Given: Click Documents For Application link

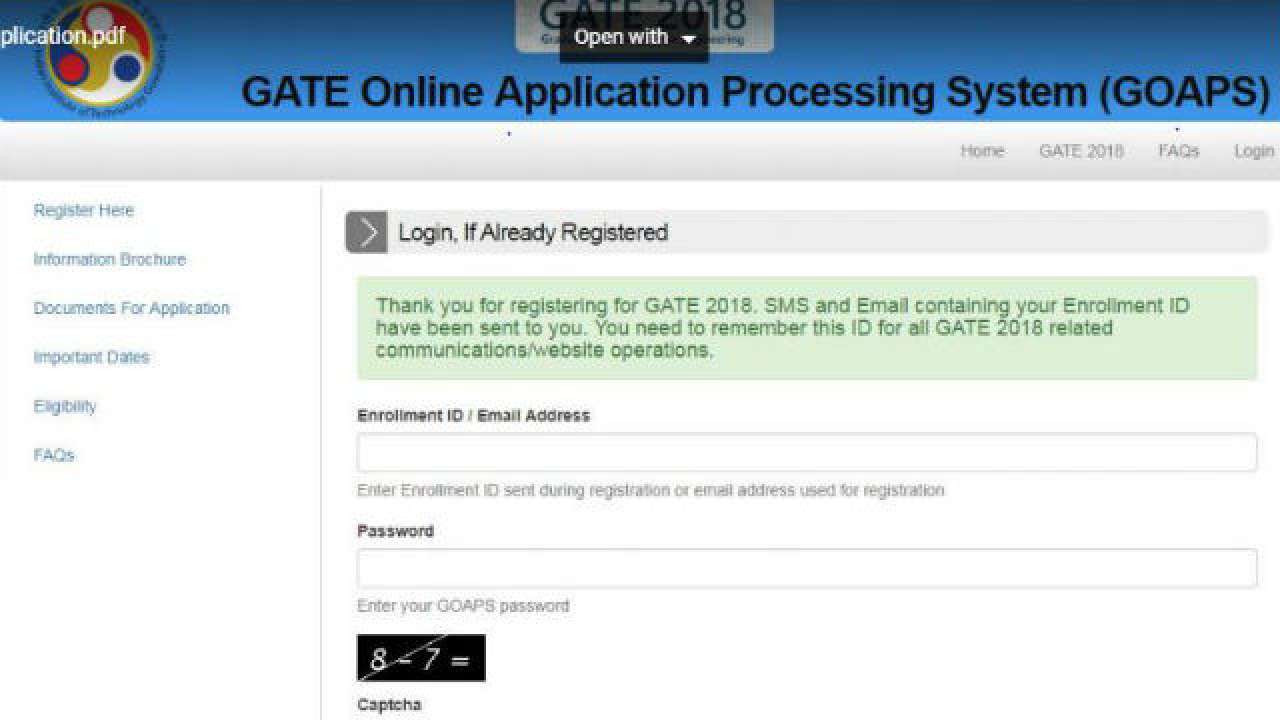Looking at the screenshot, I should click(131, 308).
